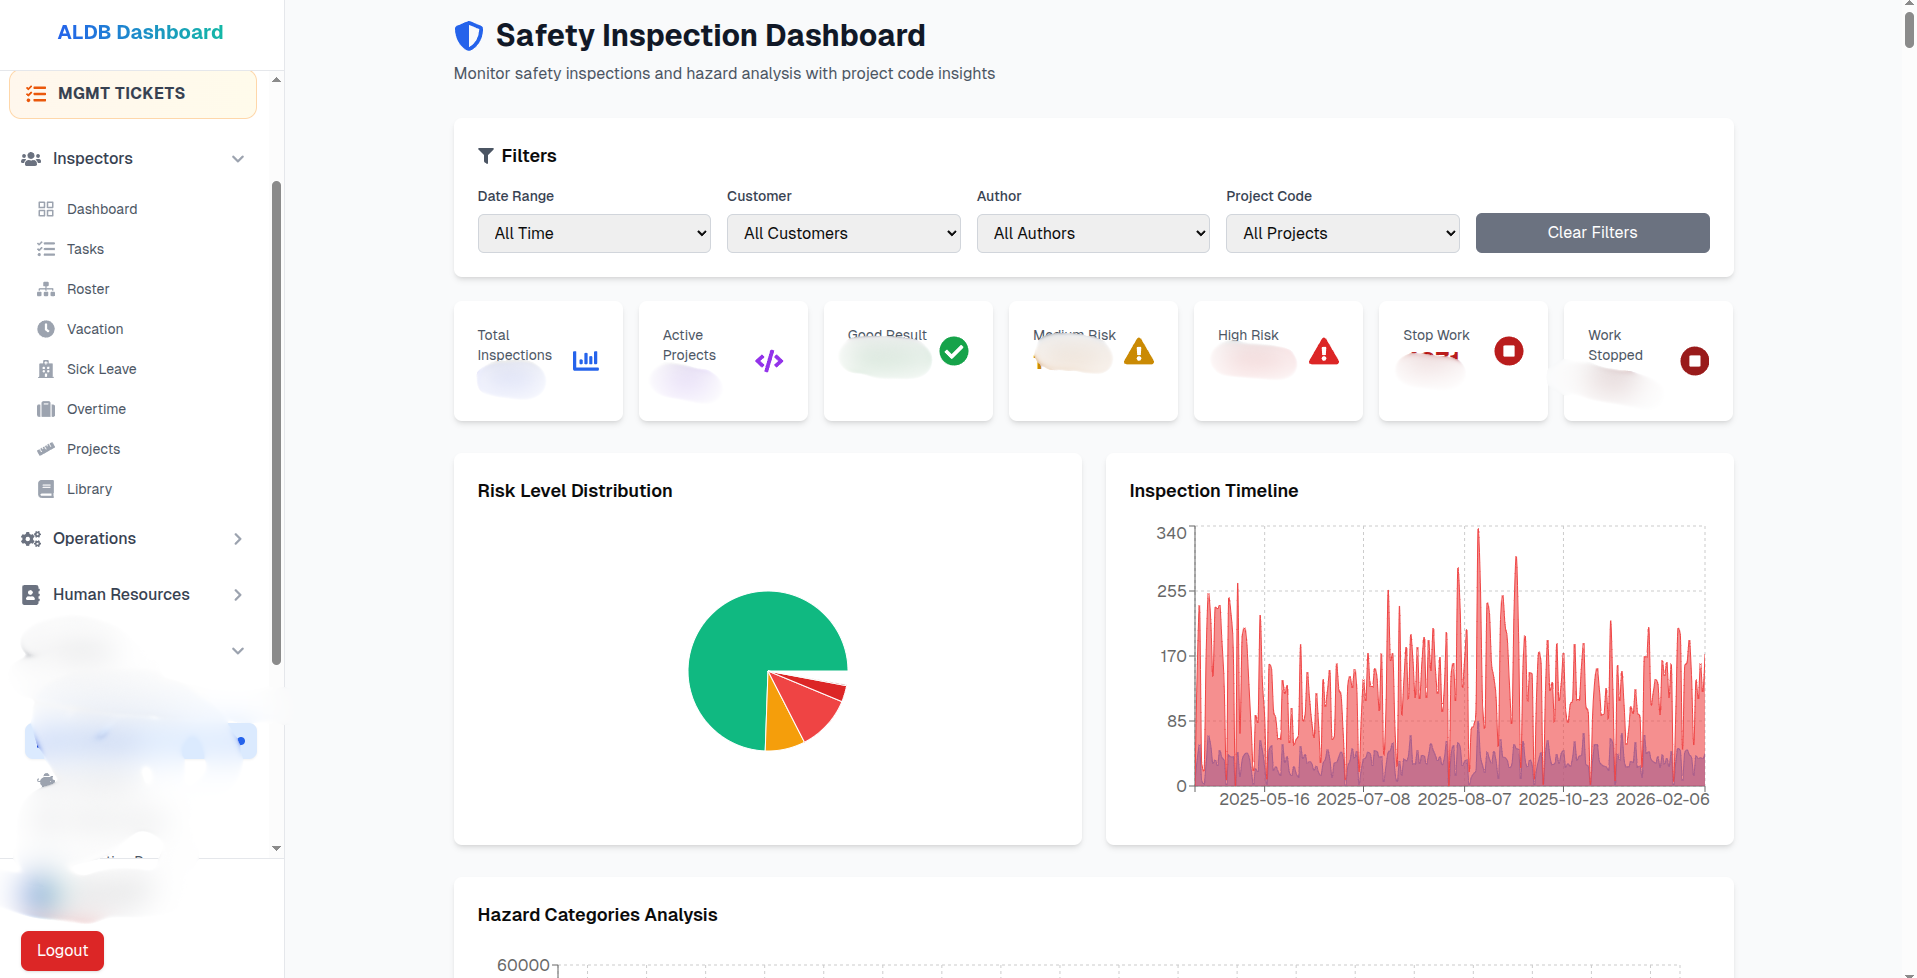The width and height of the screenshot is (1917, 978).
Task: Click the blue shield icon beside page title
Action: click(468, 36)
